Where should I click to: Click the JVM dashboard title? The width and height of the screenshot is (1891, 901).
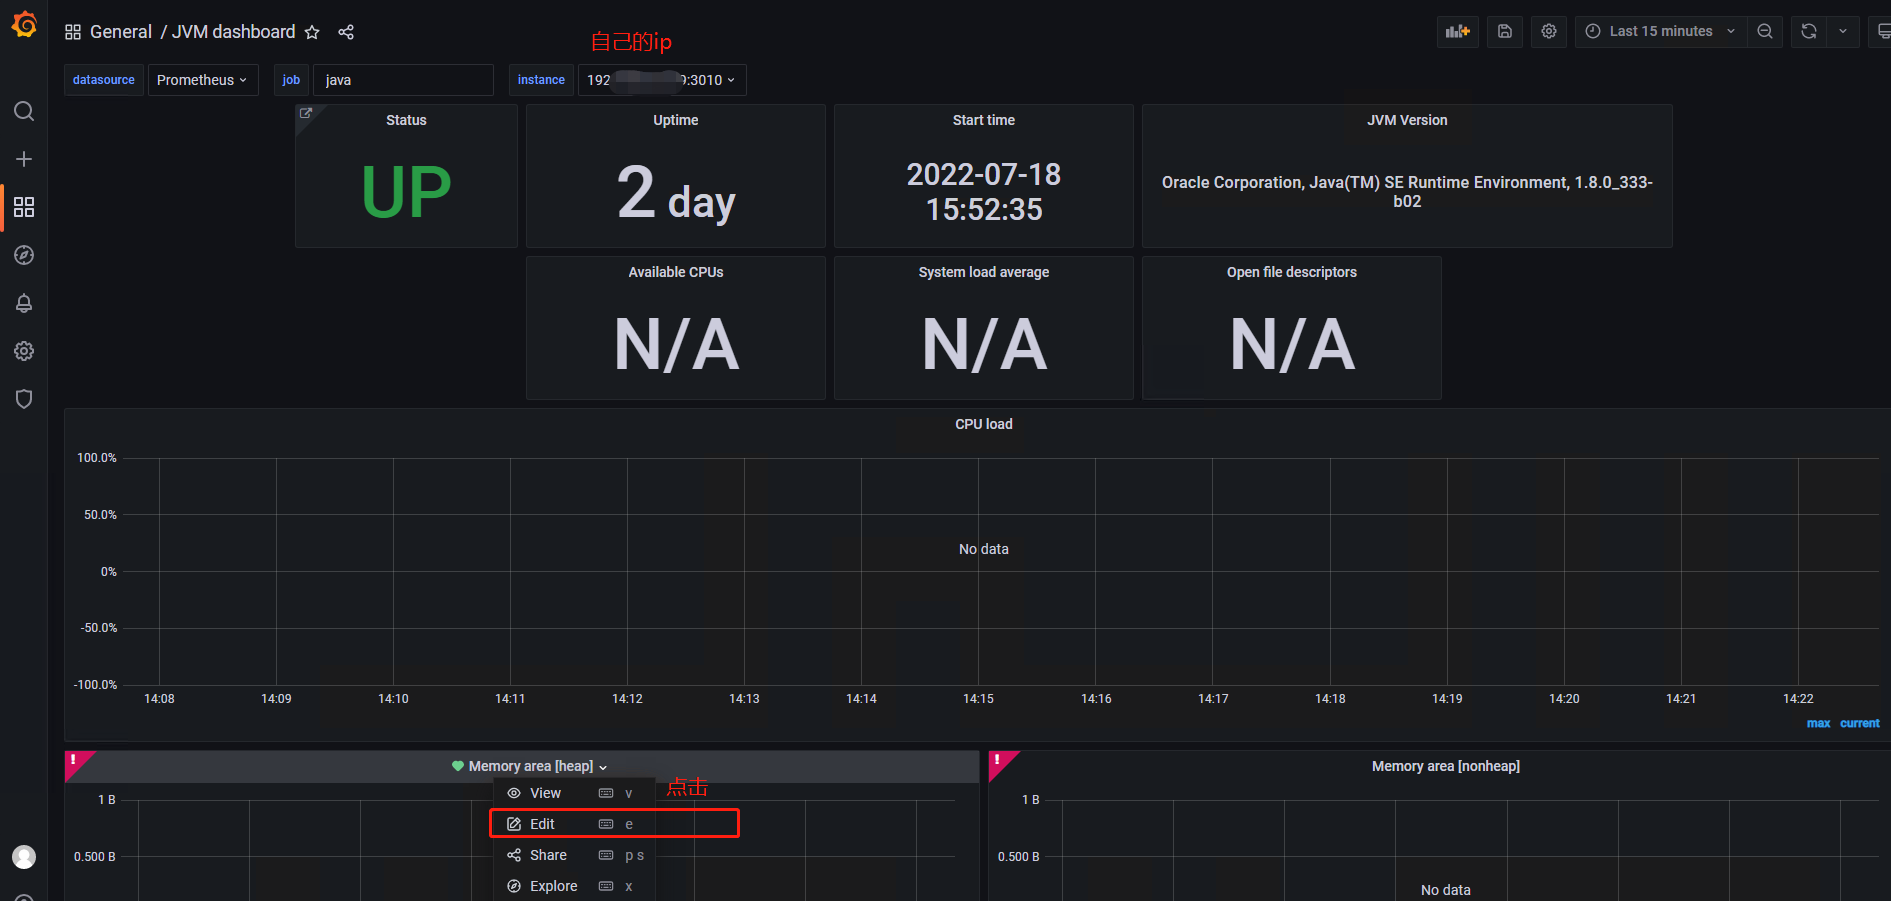pos(234,32)
